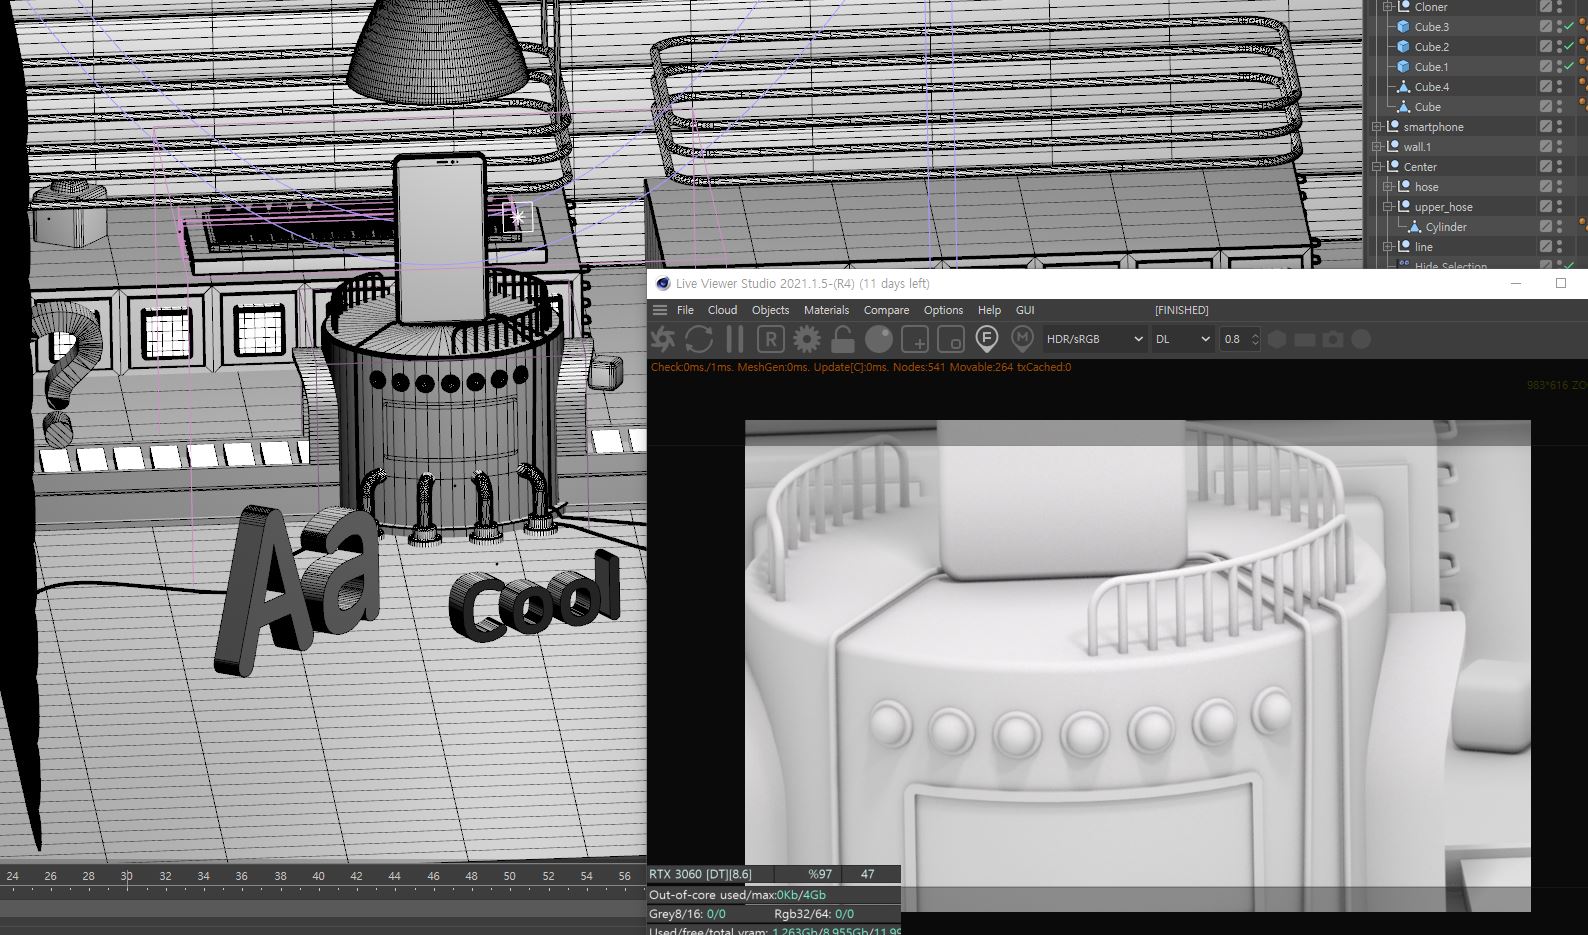Click the smartphone null object icon
This screenshot has height=935, width=1588.
[x=1392, y=127]
